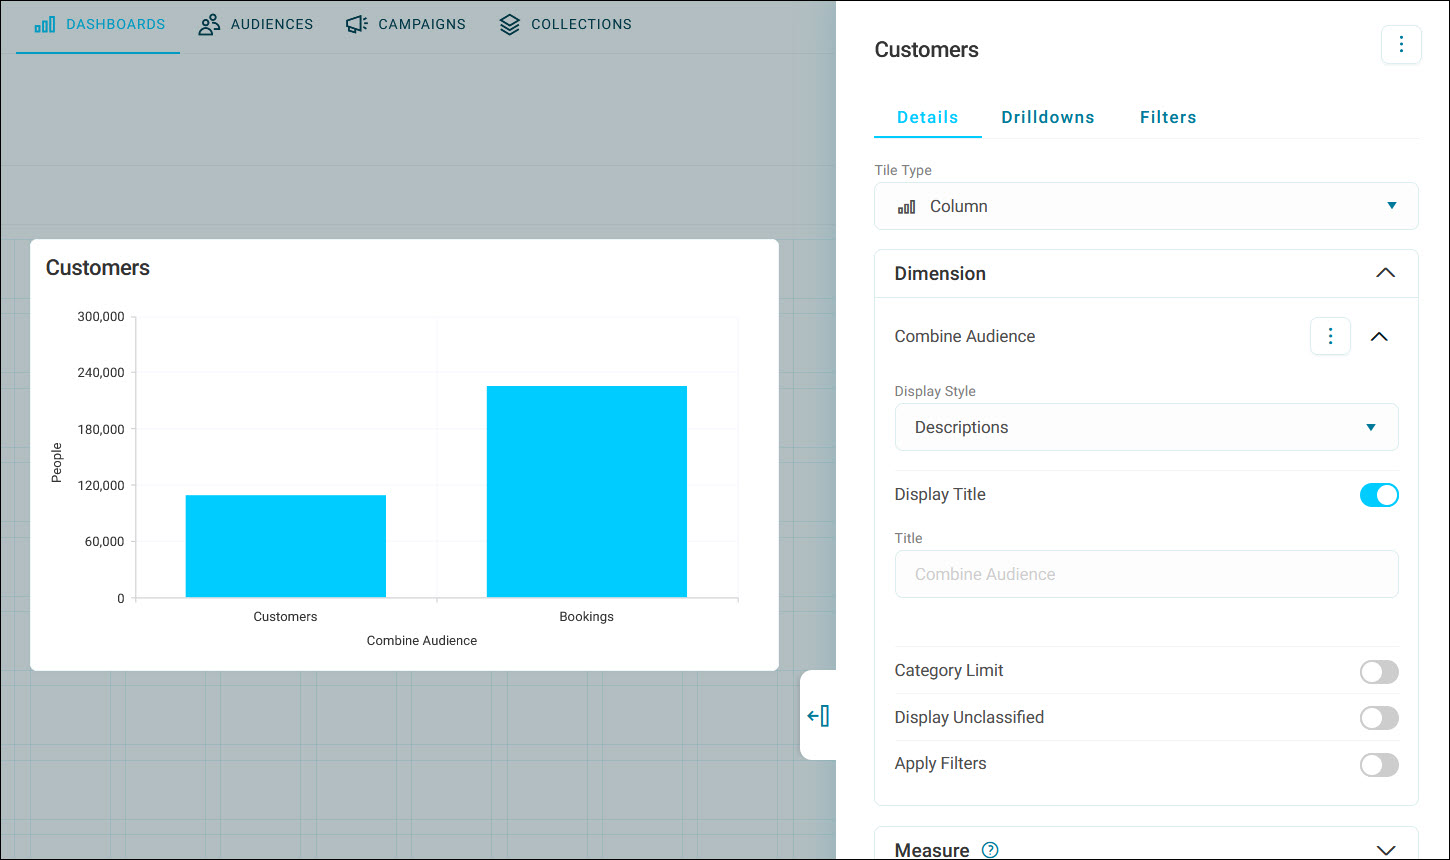Viewport: 1450px width, 860px height.
Task: Open the Customers panel three-dot menu
Action: [1401, 45]
